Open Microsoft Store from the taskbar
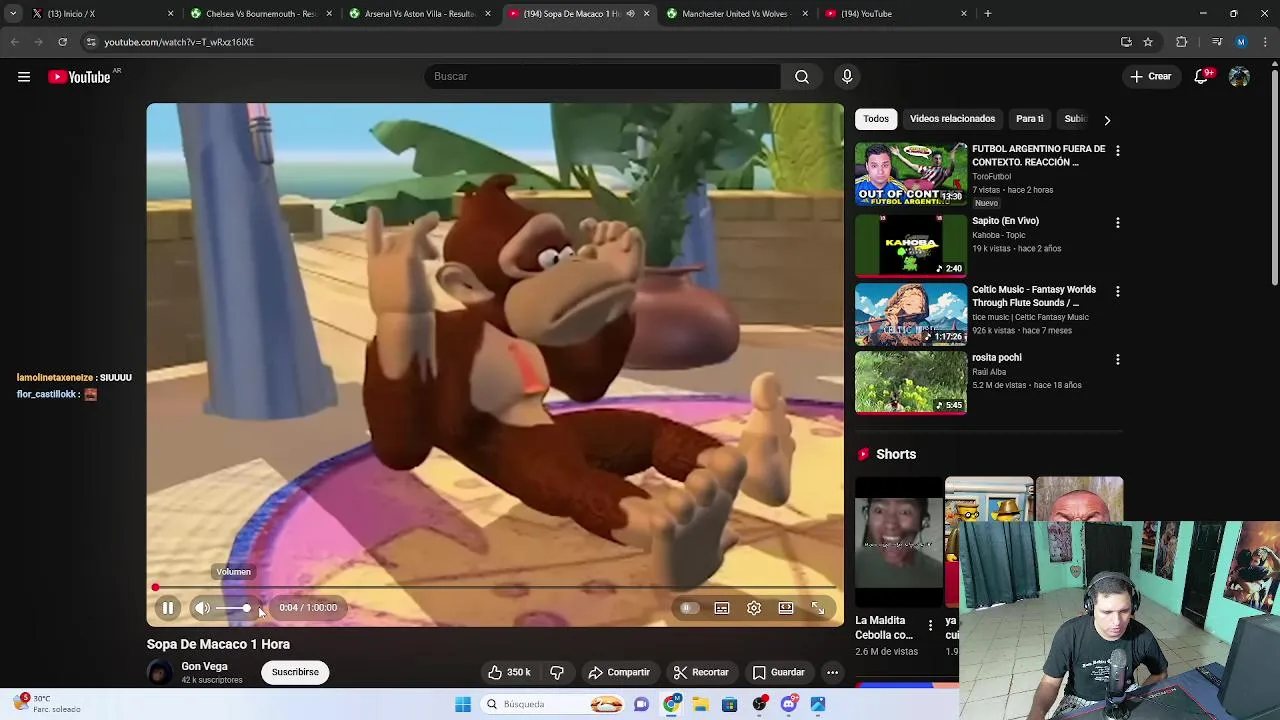 730,704
